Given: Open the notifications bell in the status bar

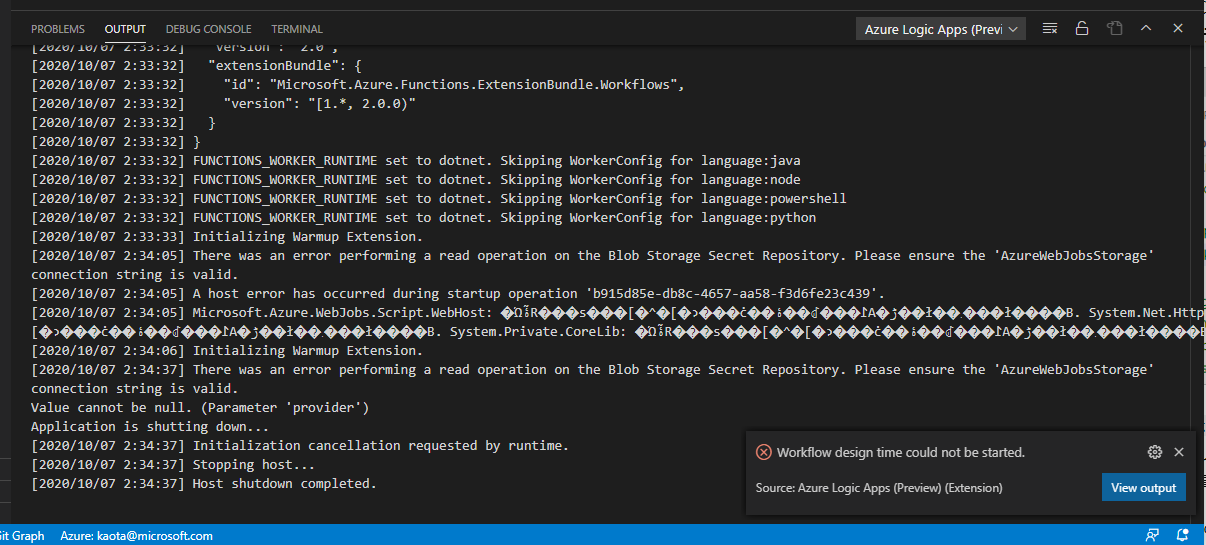Looking at the screenshot, I should click(x=1183, y=536).
